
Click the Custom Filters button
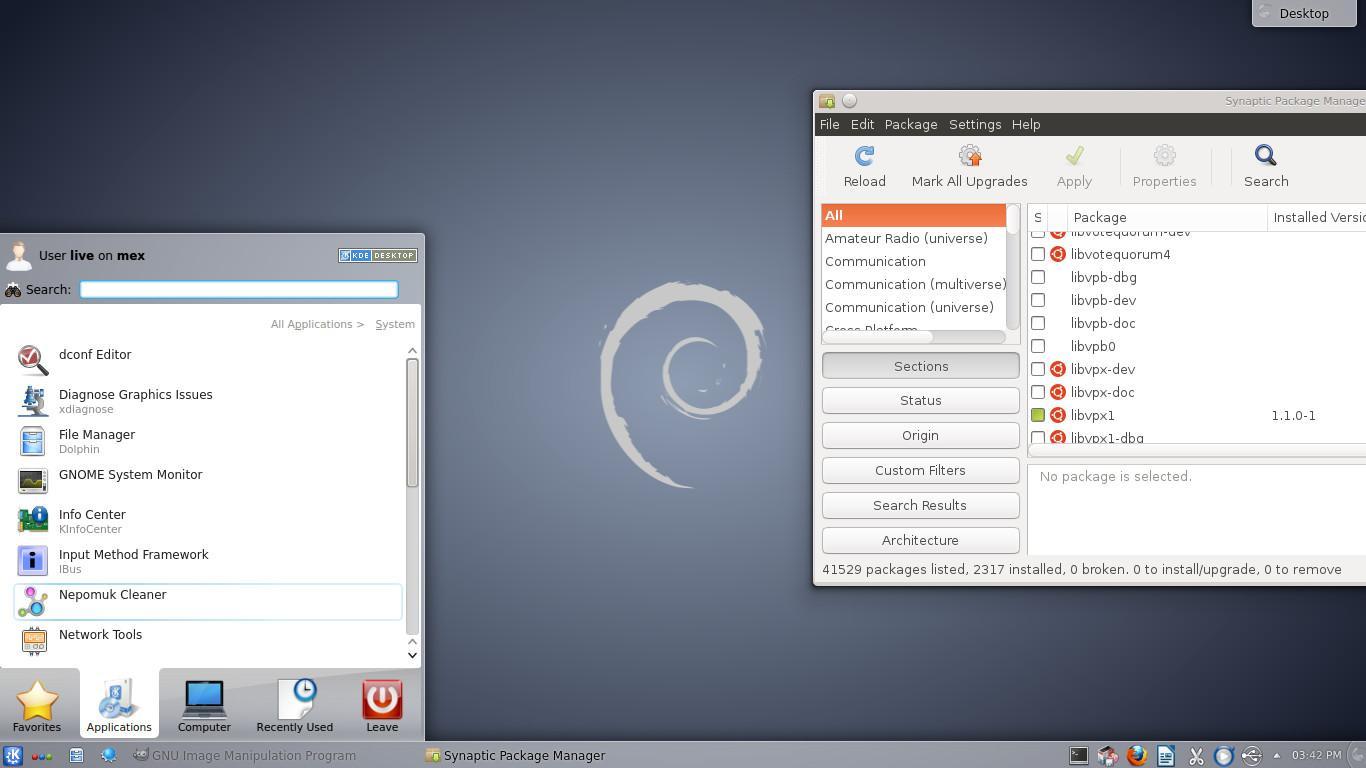[920, 470]
